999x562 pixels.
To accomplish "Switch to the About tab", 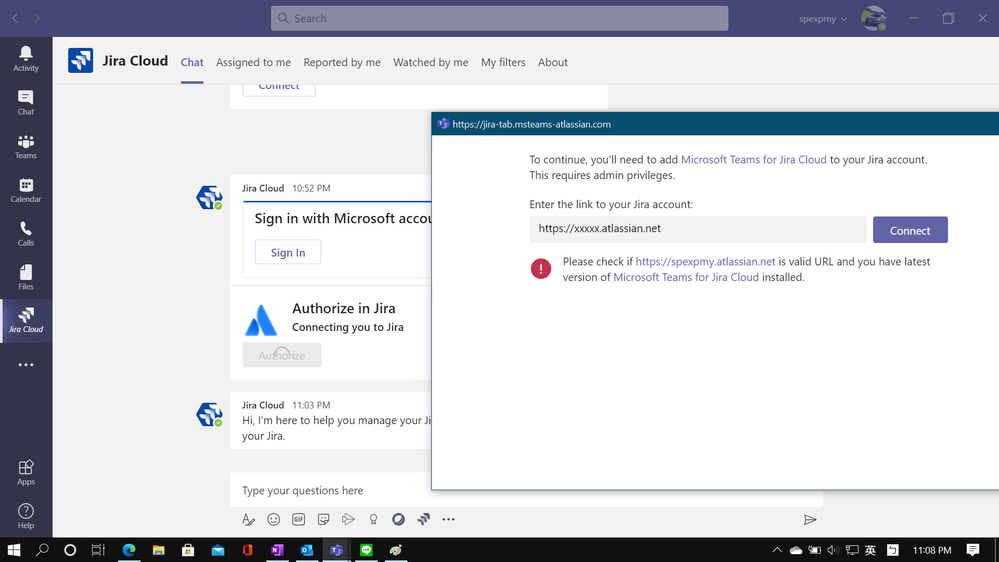I will pos(552,62).
